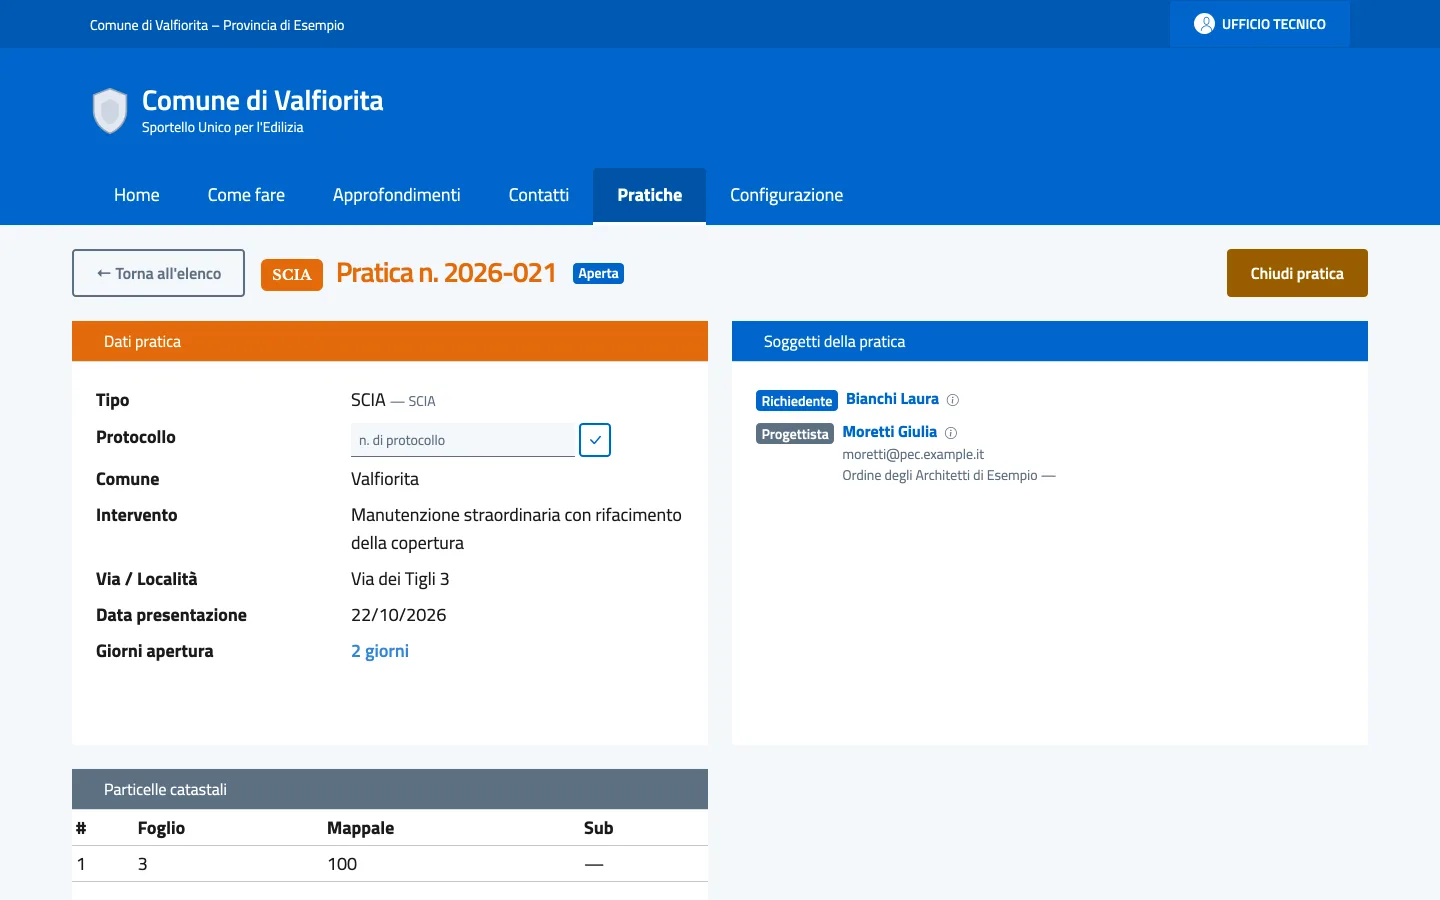The image size is (1440, 900).
Task: Show info icon next to Moretti Giulia
Action: click(x=951, y=433)
